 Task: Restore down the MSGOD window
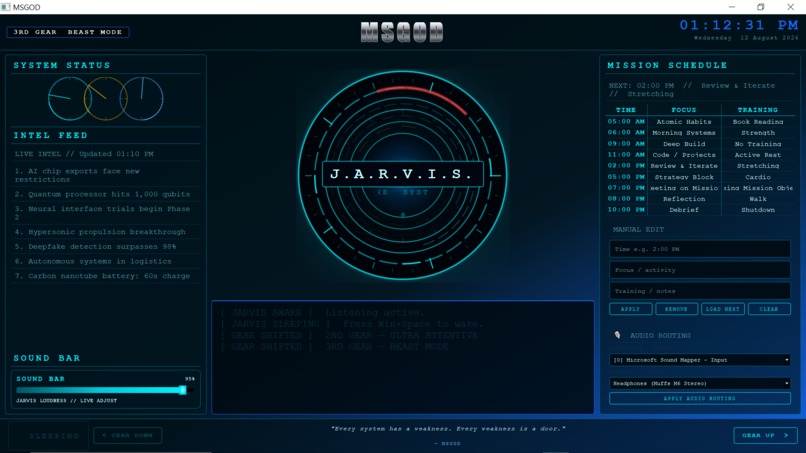pyautogui.click(x=761, y=7)
